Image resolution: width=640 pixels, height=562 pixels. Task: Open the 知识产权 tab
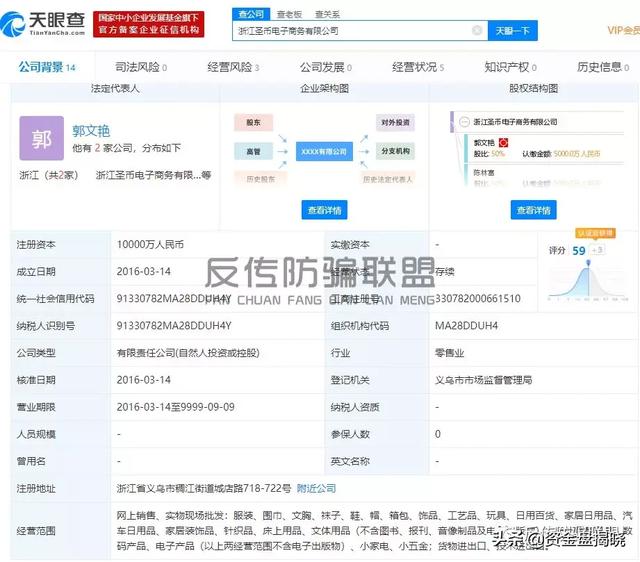point(511,67)
